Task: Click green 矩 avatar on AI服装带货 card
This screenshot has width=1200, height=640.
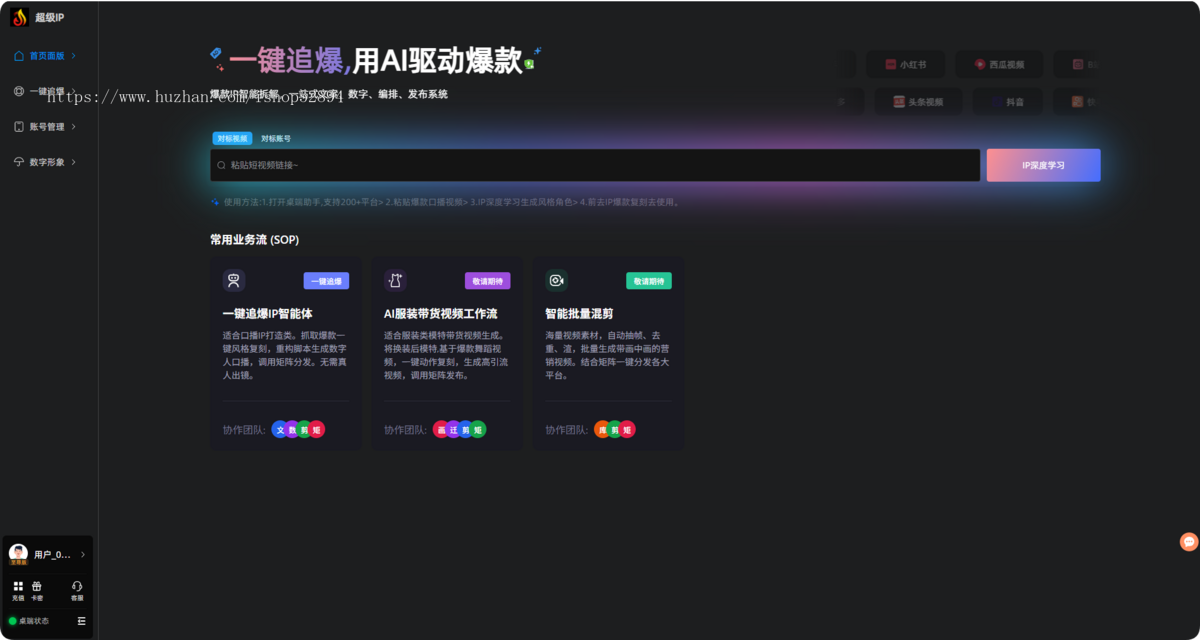Action: point(478,430)
